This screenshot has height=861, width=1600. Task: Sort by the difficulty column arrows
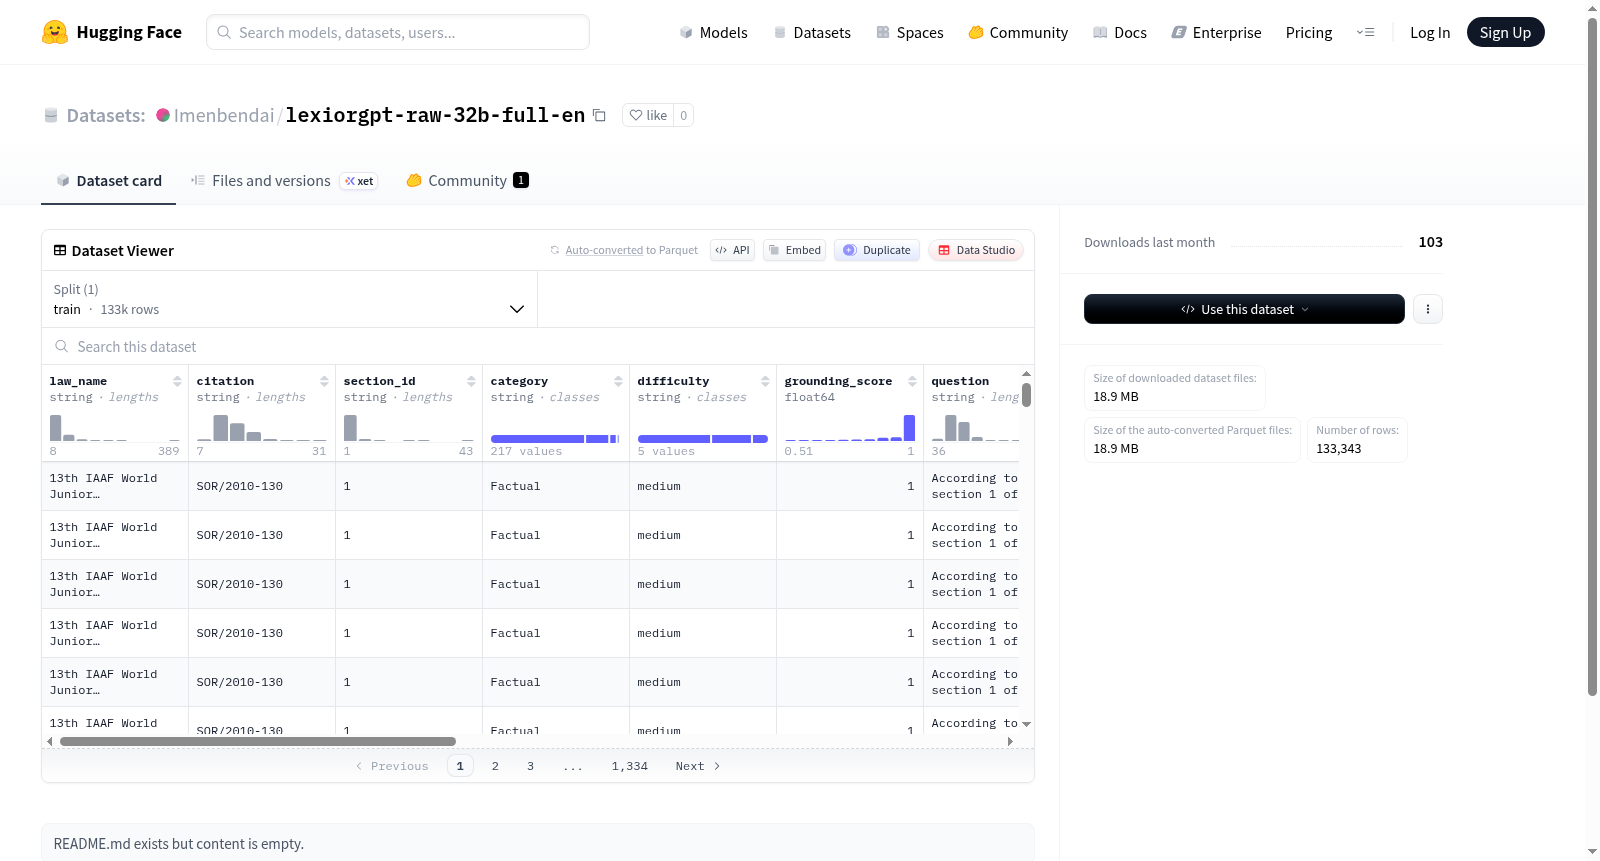point(765,381)
